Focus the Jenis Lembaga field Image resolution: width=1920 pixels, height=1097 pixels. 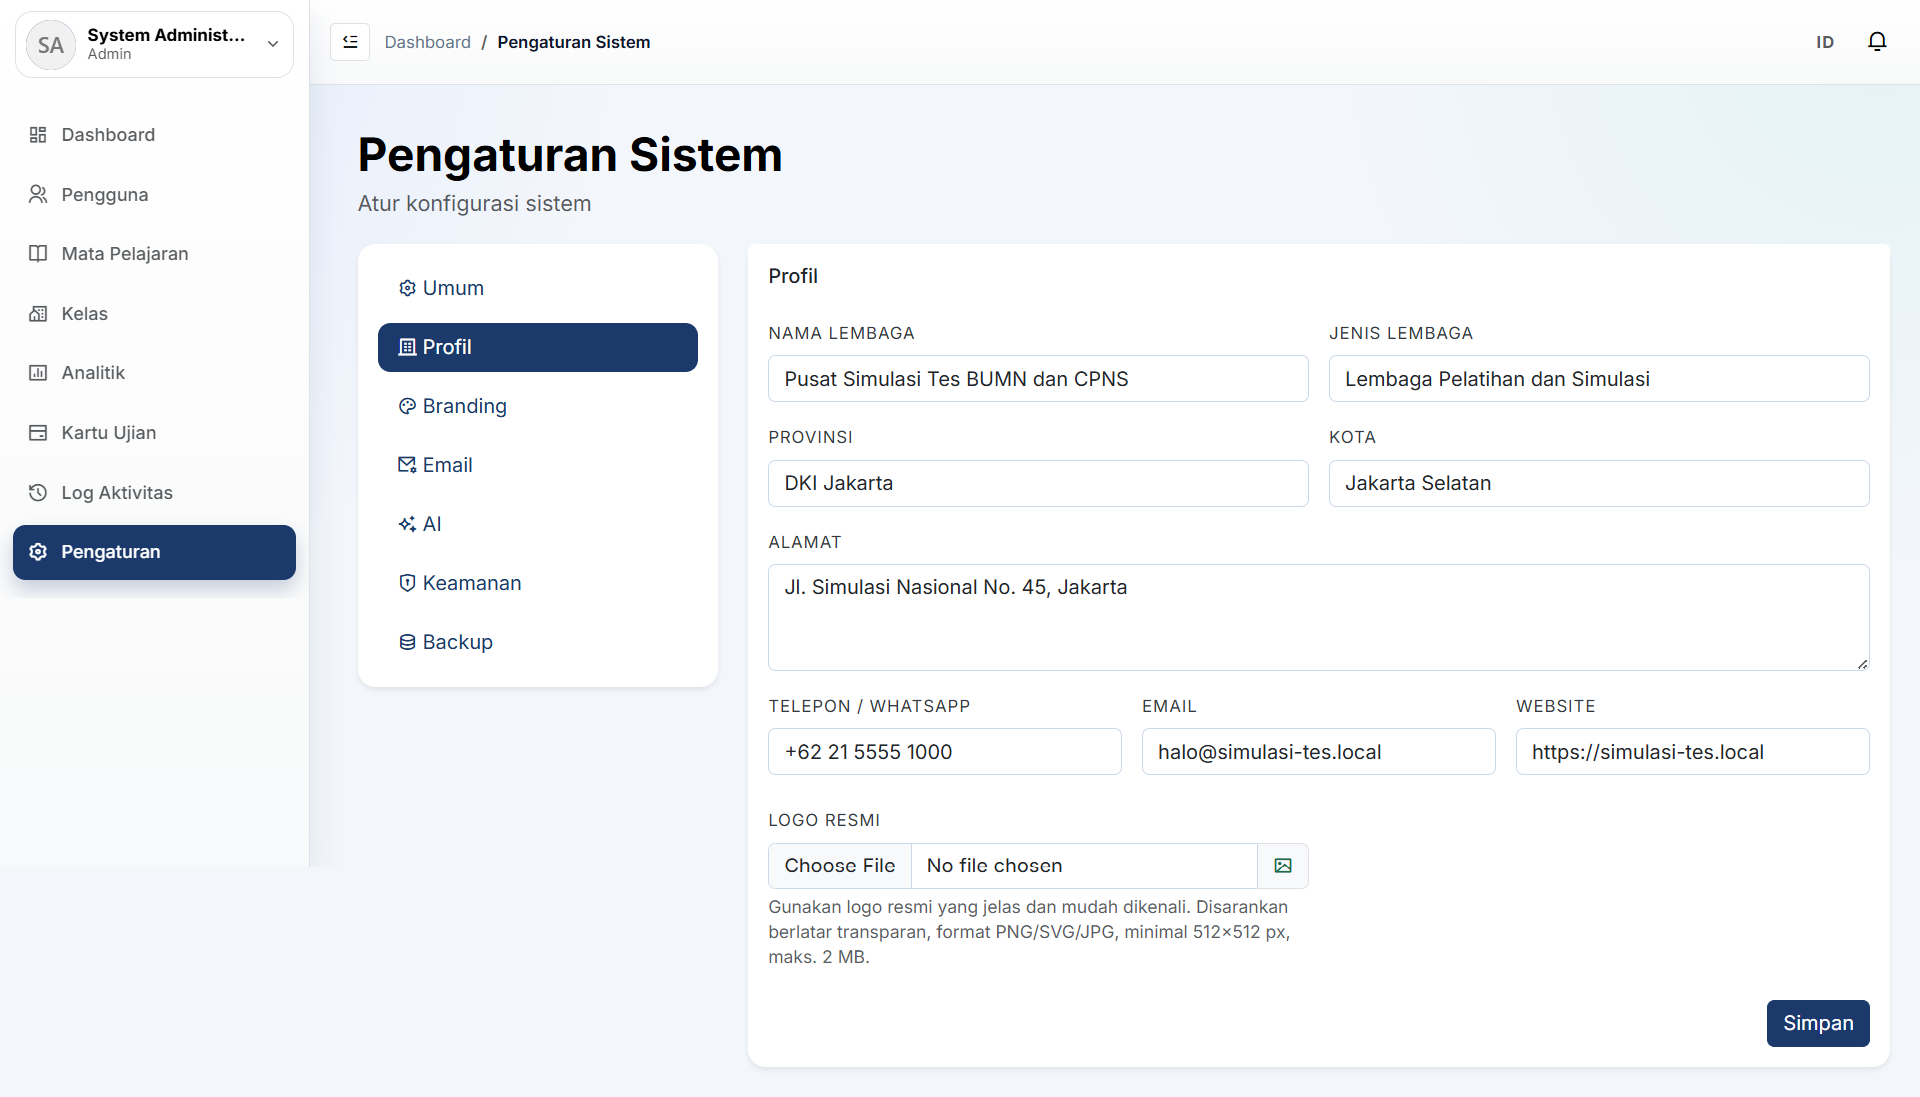tap(1599, 379)
